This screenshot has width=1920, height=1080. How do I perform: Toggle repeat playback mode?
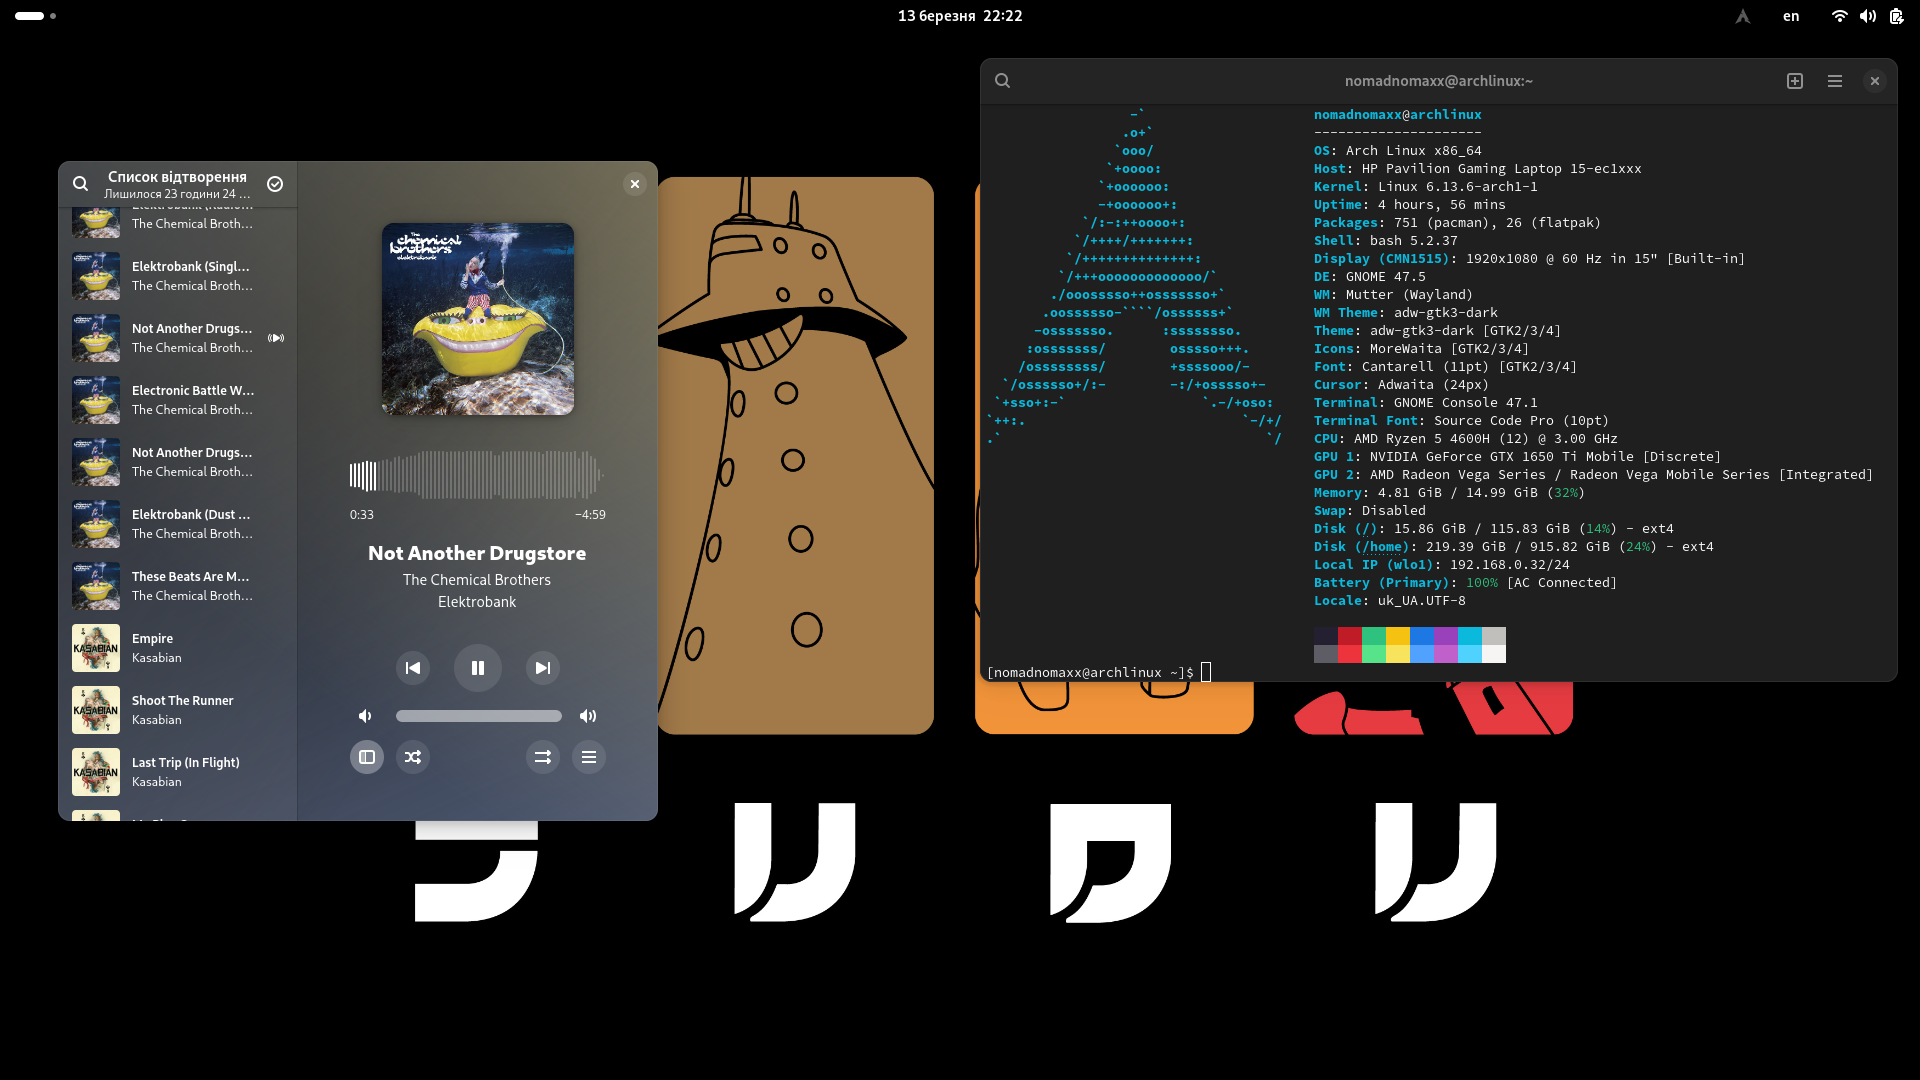(543, 757)
